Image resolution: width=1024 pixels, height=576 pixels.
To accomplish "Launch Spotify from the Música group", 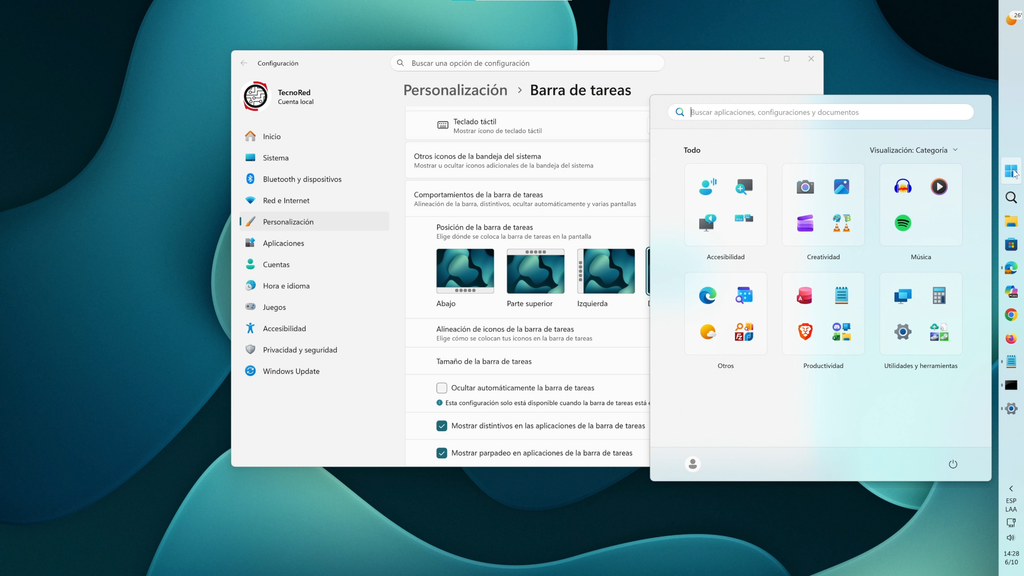I will (903, 223).
